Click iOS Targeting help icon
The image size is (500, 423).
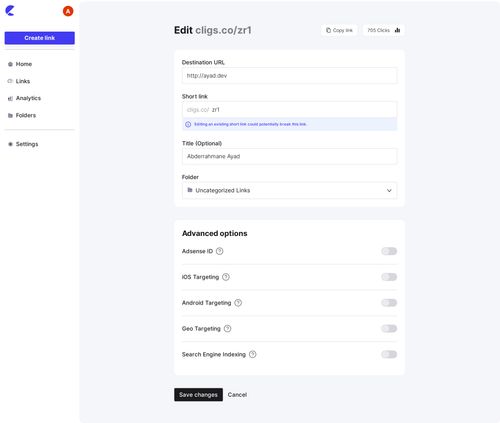[226, 277]
